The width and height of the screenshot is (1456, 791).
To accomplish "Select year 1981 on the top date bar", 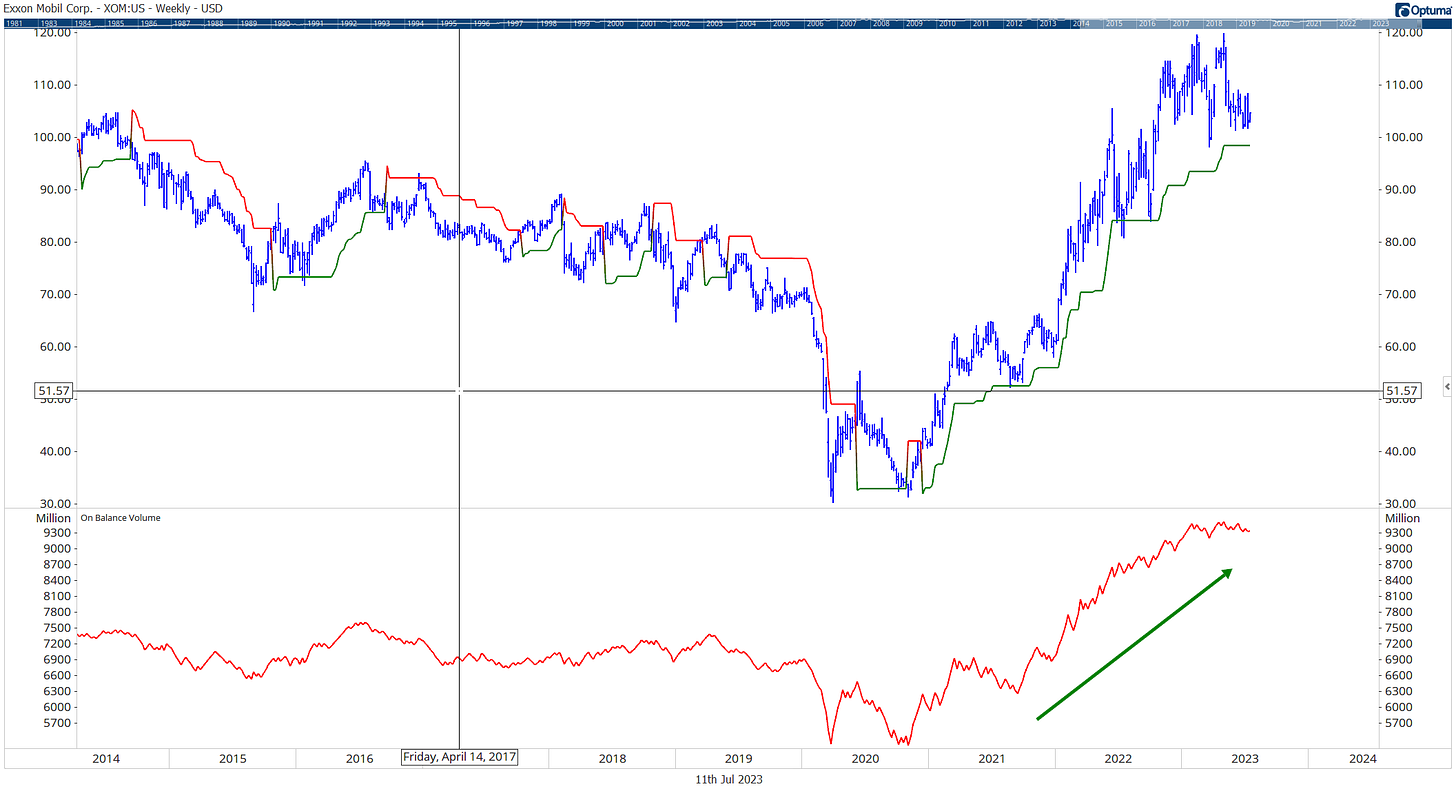I will pos(16,22).
